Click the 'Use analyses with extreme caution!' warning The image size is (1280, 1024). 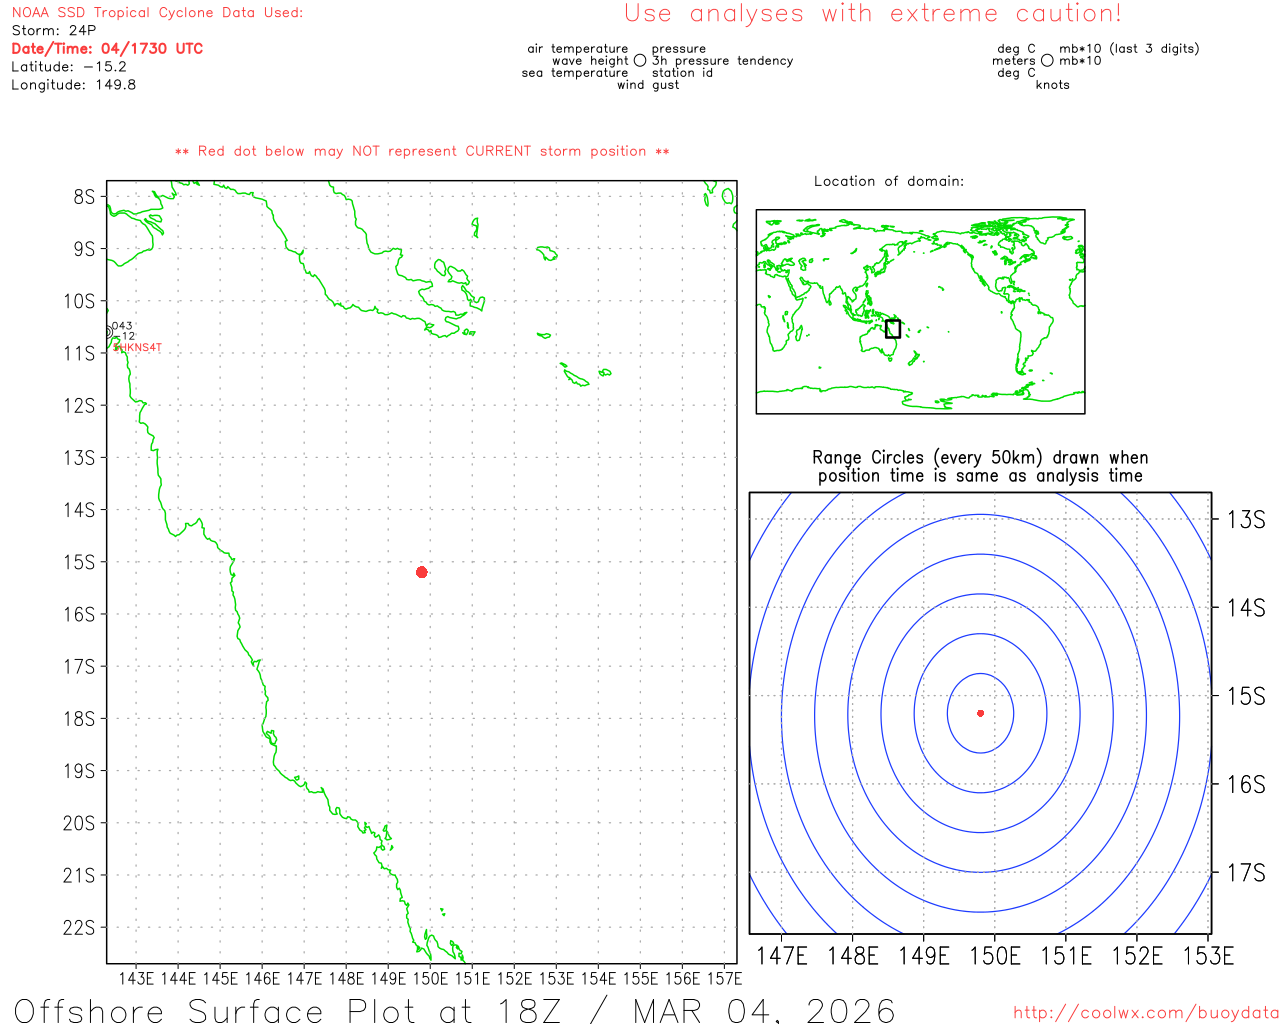(x=873, y=14)
